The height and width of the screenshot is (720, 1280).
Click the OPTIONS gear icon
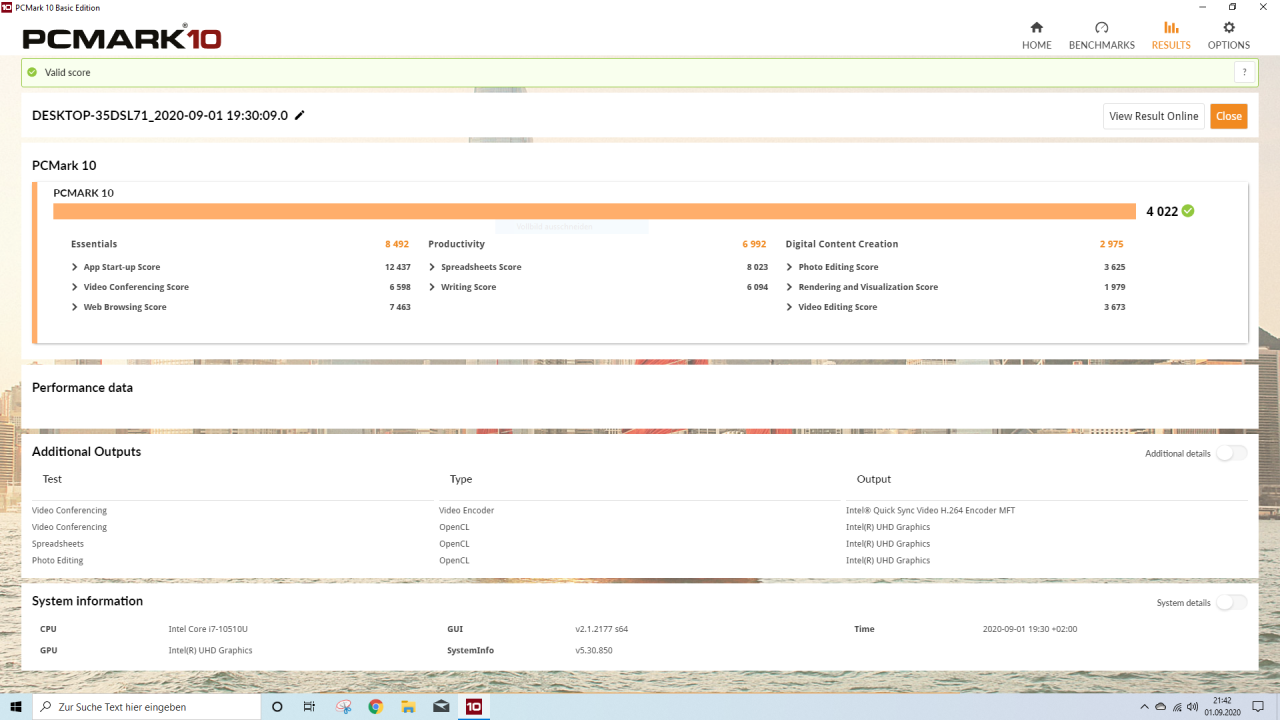[x=1229, y=28]
